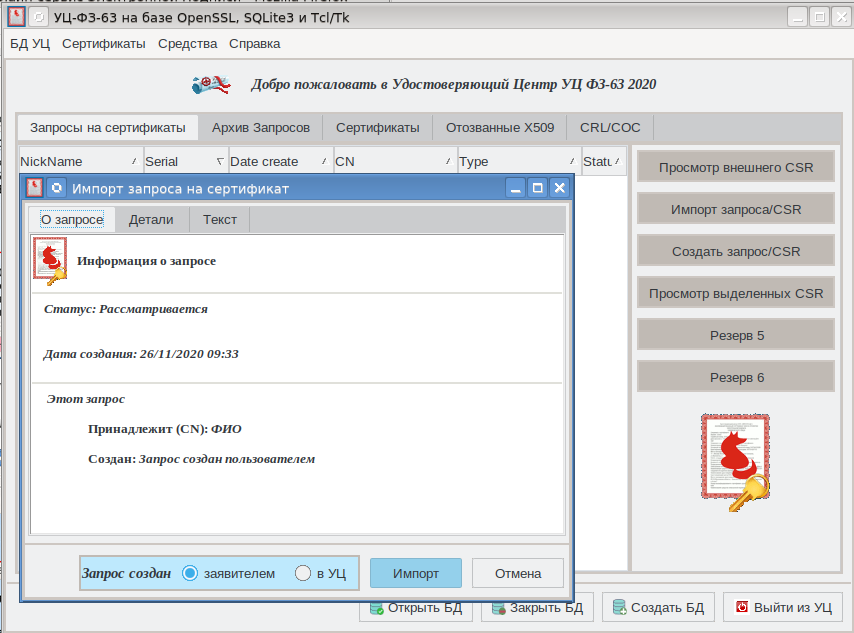Click the Отмена button
The width and height of the screenshot is (854, 633).
pos(518,573)
